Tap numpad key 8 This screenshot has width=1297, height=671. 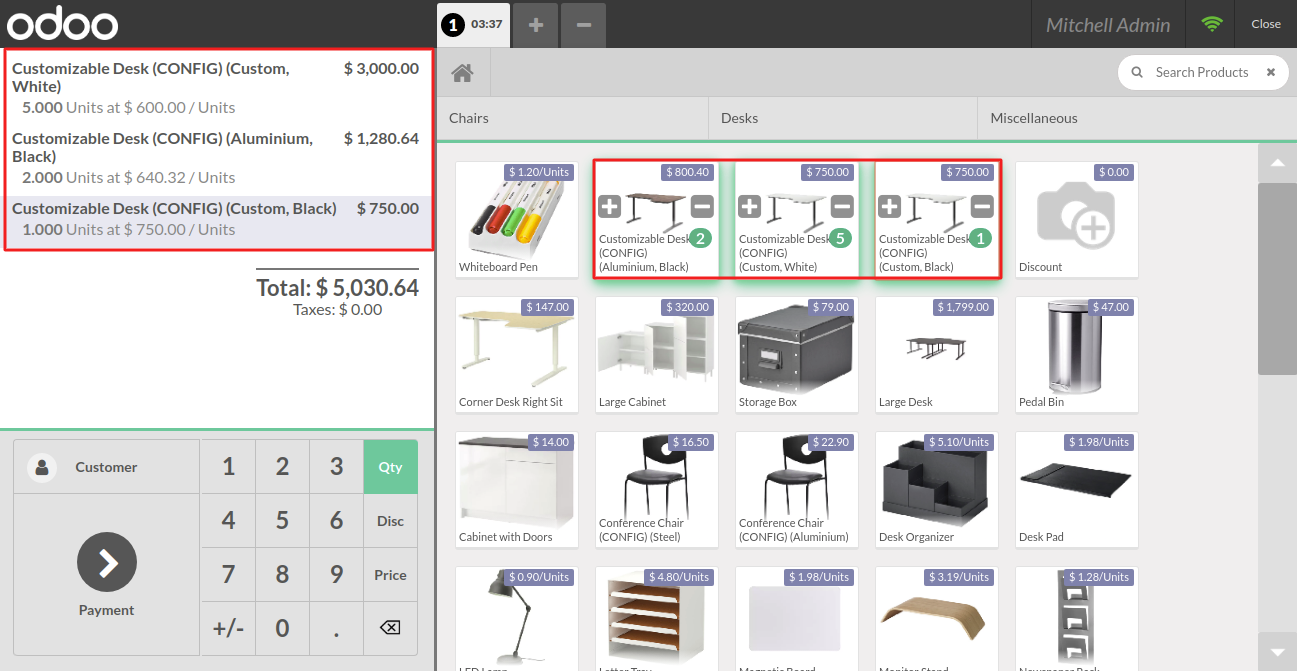[x=283, y=575]
